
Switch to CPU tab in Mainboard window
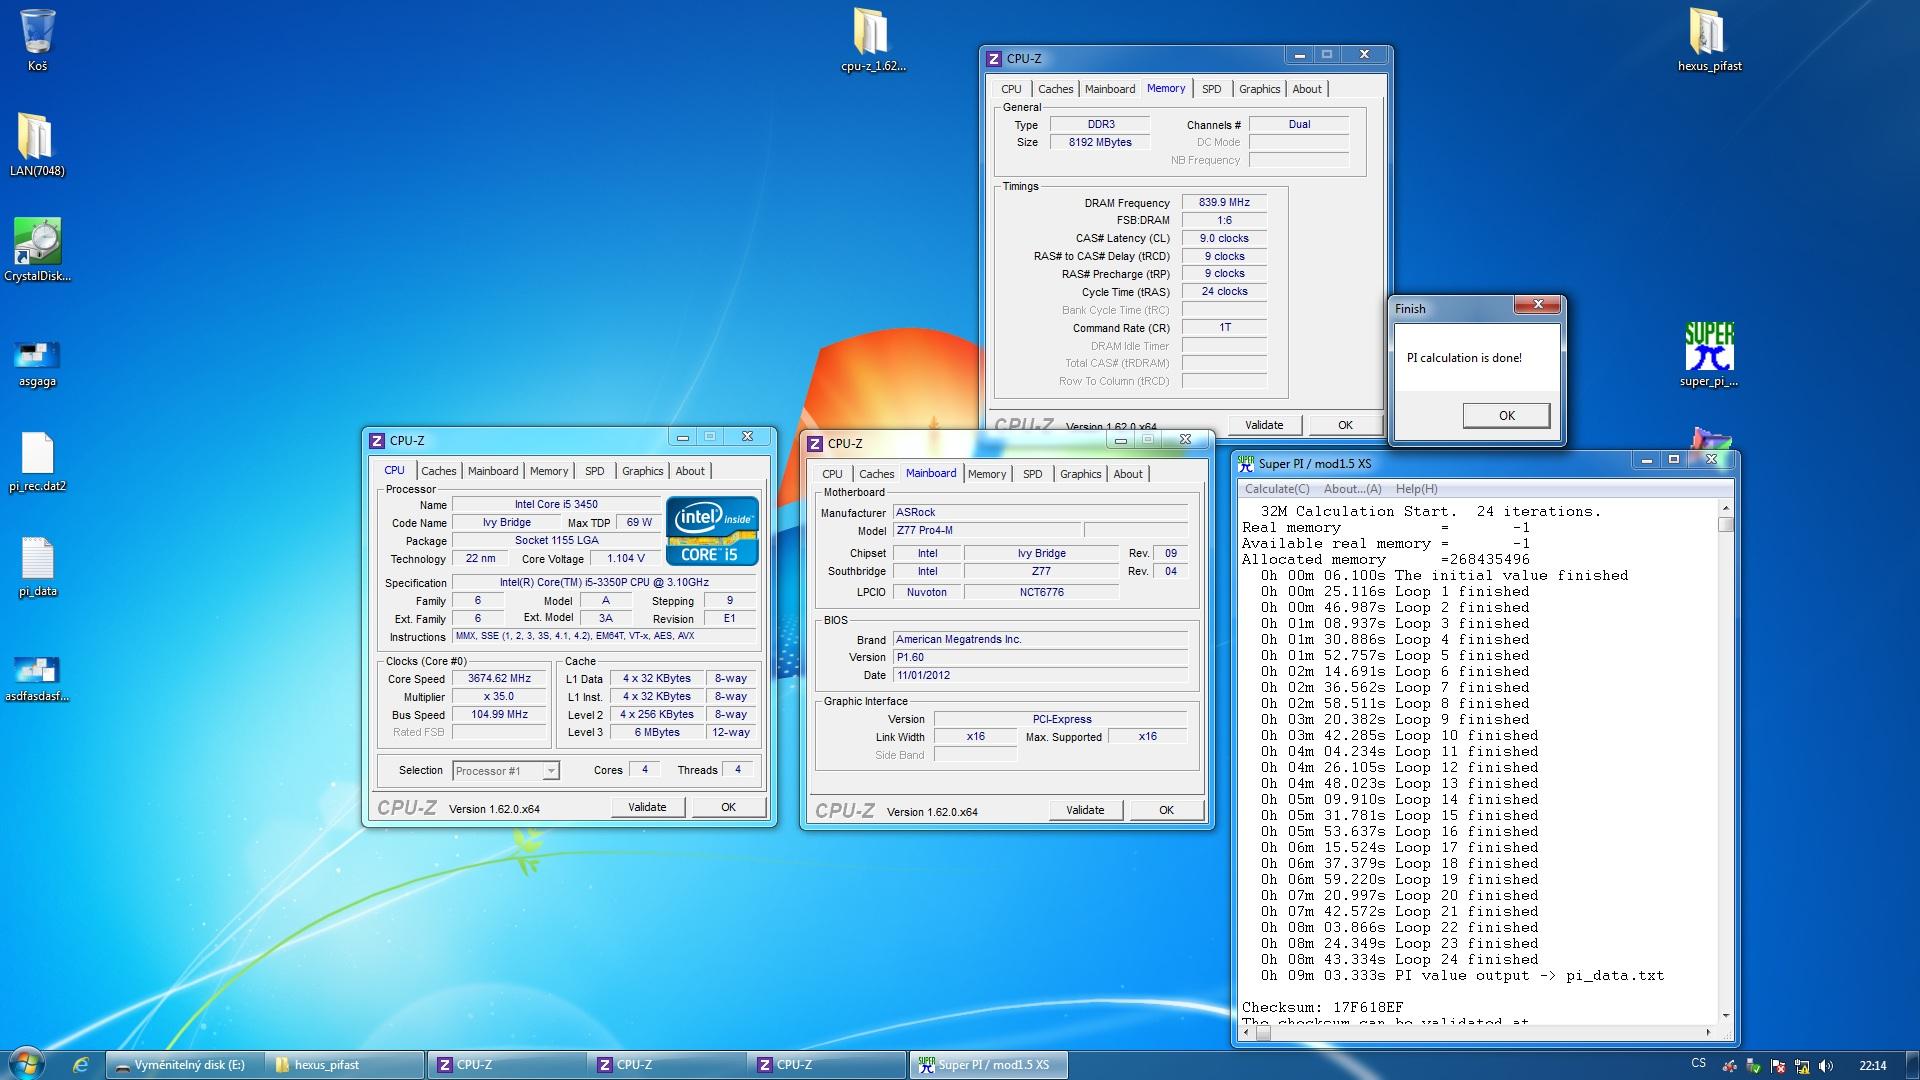[x=832, y=474]
